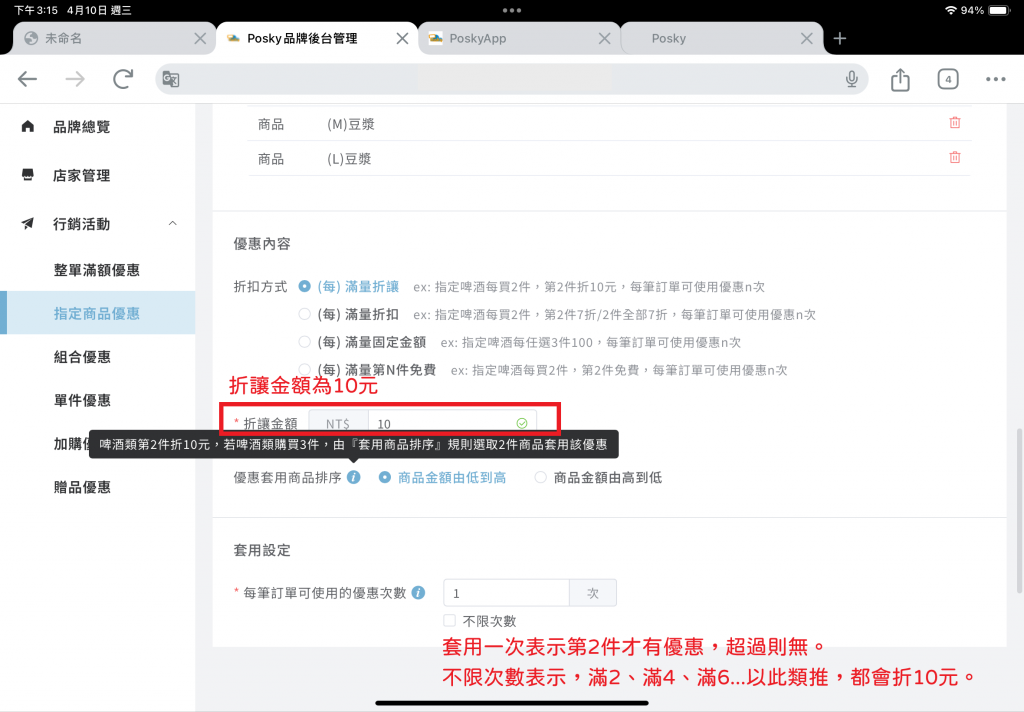
Task: Collapse the 行銷活動 menu chevron
Action: click(172, 223)
